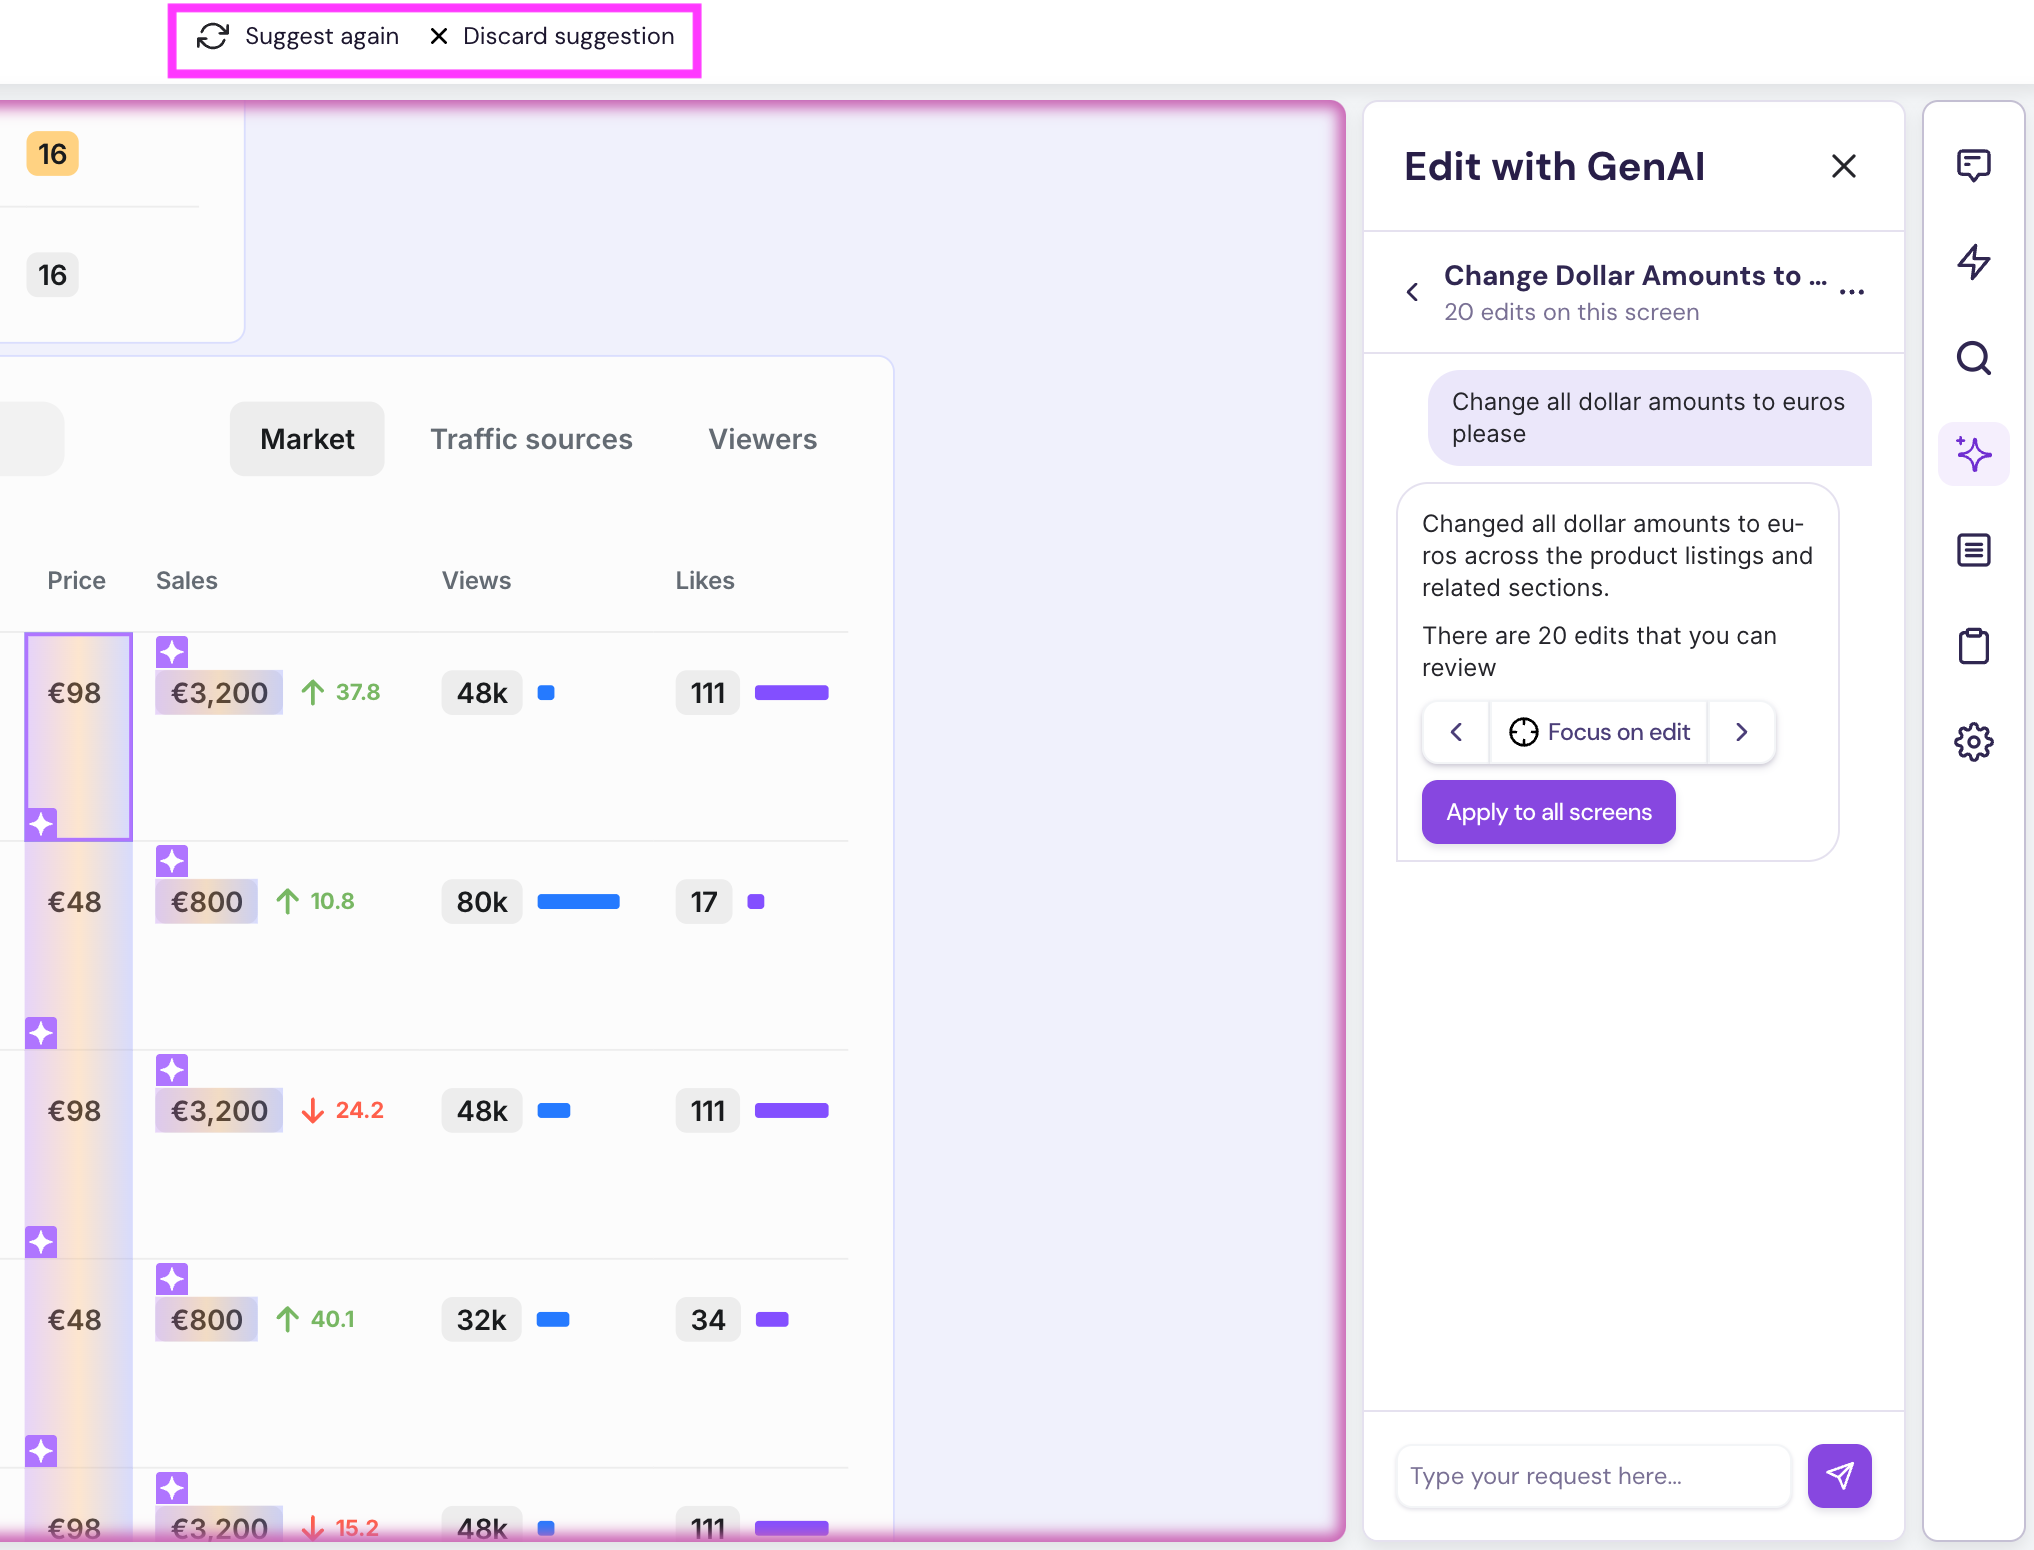Close the Edit with GenAI panel
The height and width of the screenshot is (1550, 2034).
point(1843,166)
